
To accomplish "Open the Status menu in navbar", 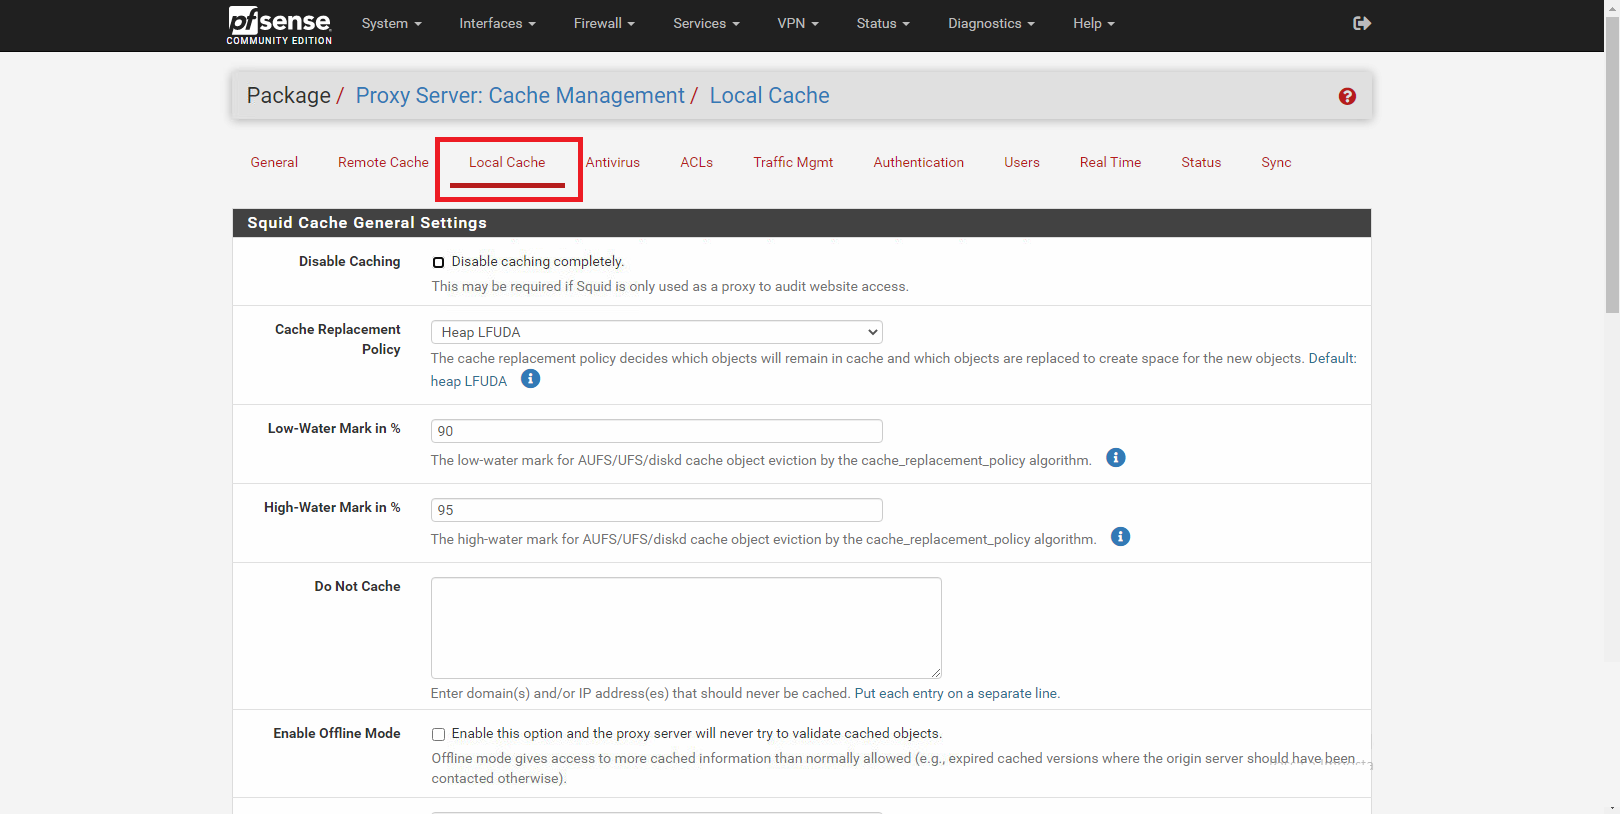I will pos(883,23).
